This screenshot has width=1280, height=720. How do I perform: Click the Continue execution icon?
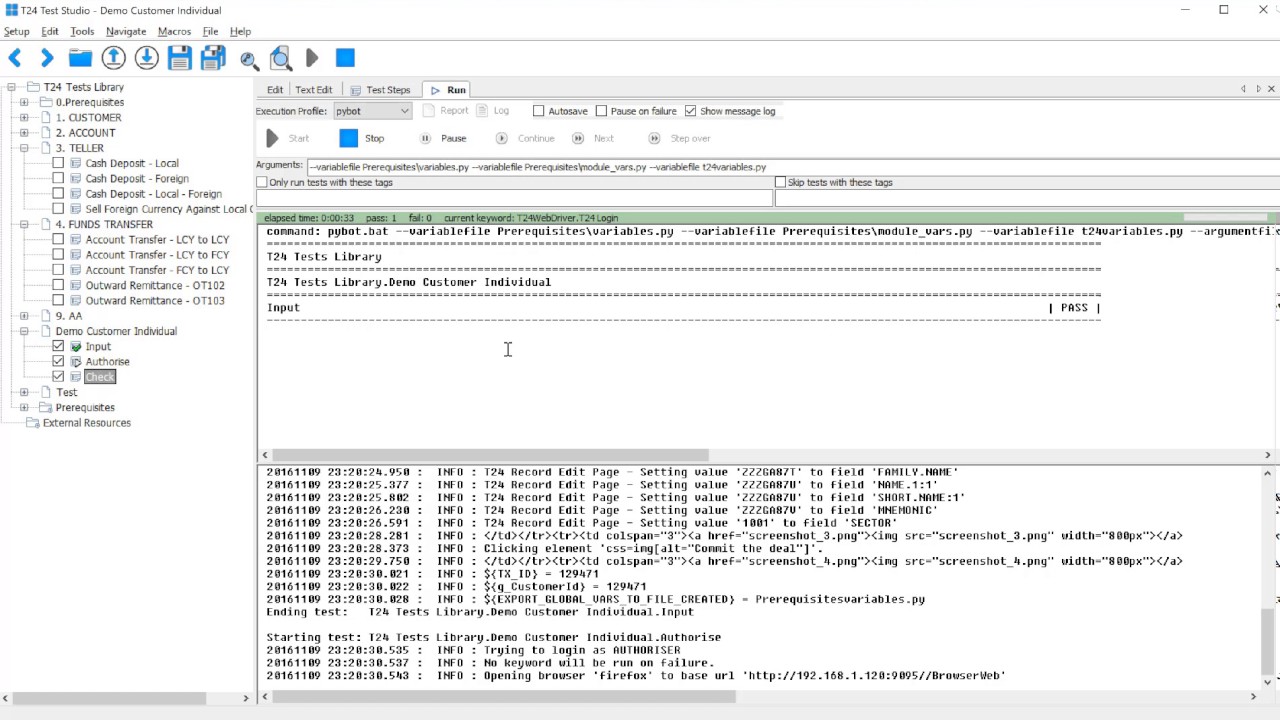click(x=502, y=139)
